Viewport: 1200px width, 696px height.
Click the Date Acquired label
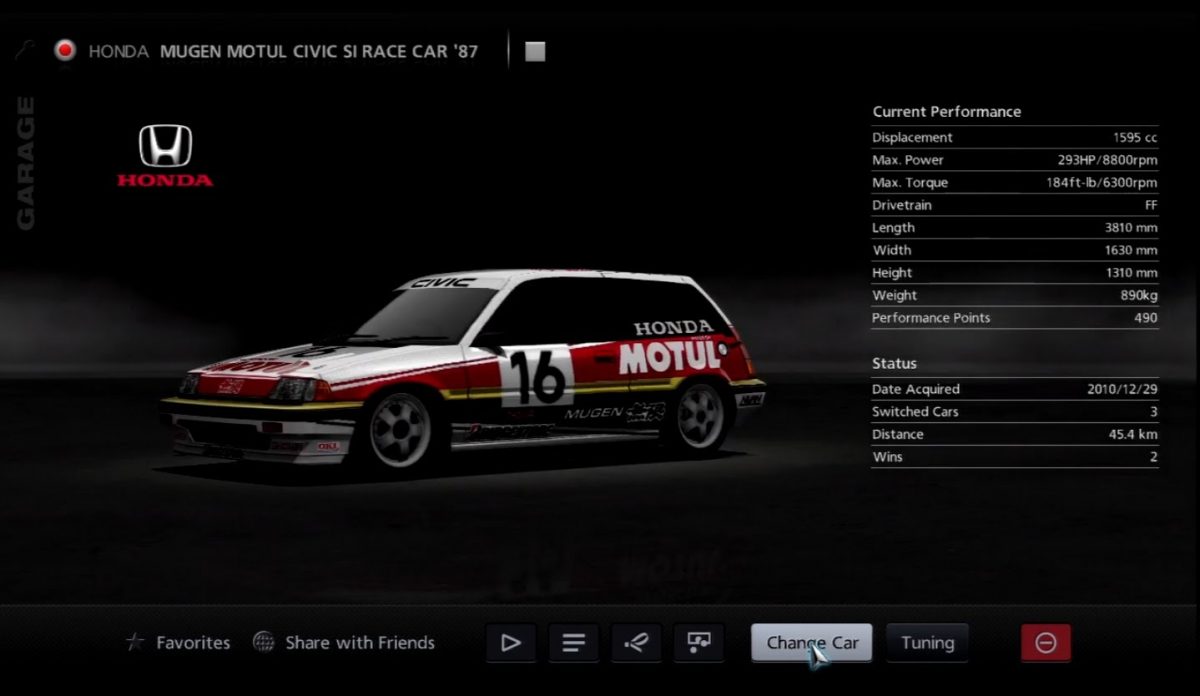click(x=915, y=389)
